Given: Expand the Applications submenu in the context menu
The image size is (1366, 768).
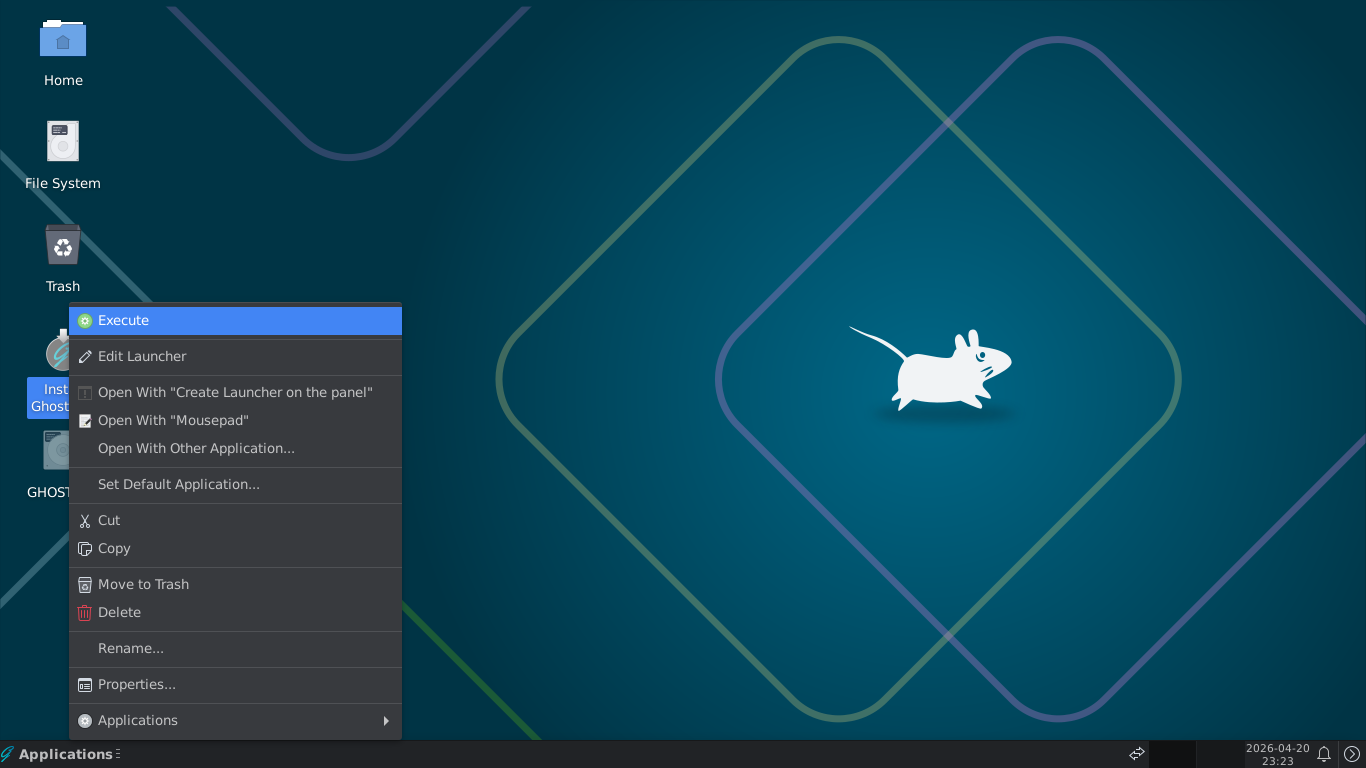Looking at the screenshot, I should (x=235, y=721).
